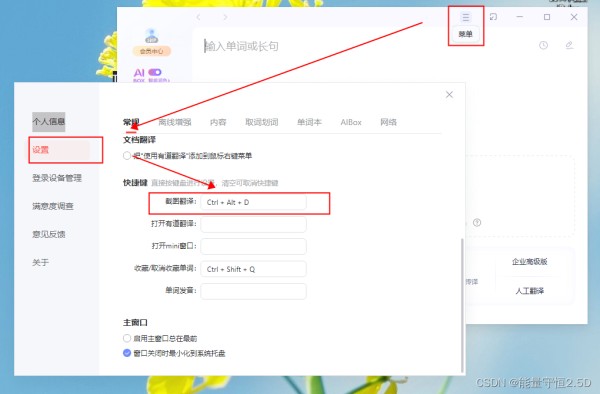This screenshot has height=394, width=600.
Task: Switch to the 内容 tab
Action: pos(218,122)
